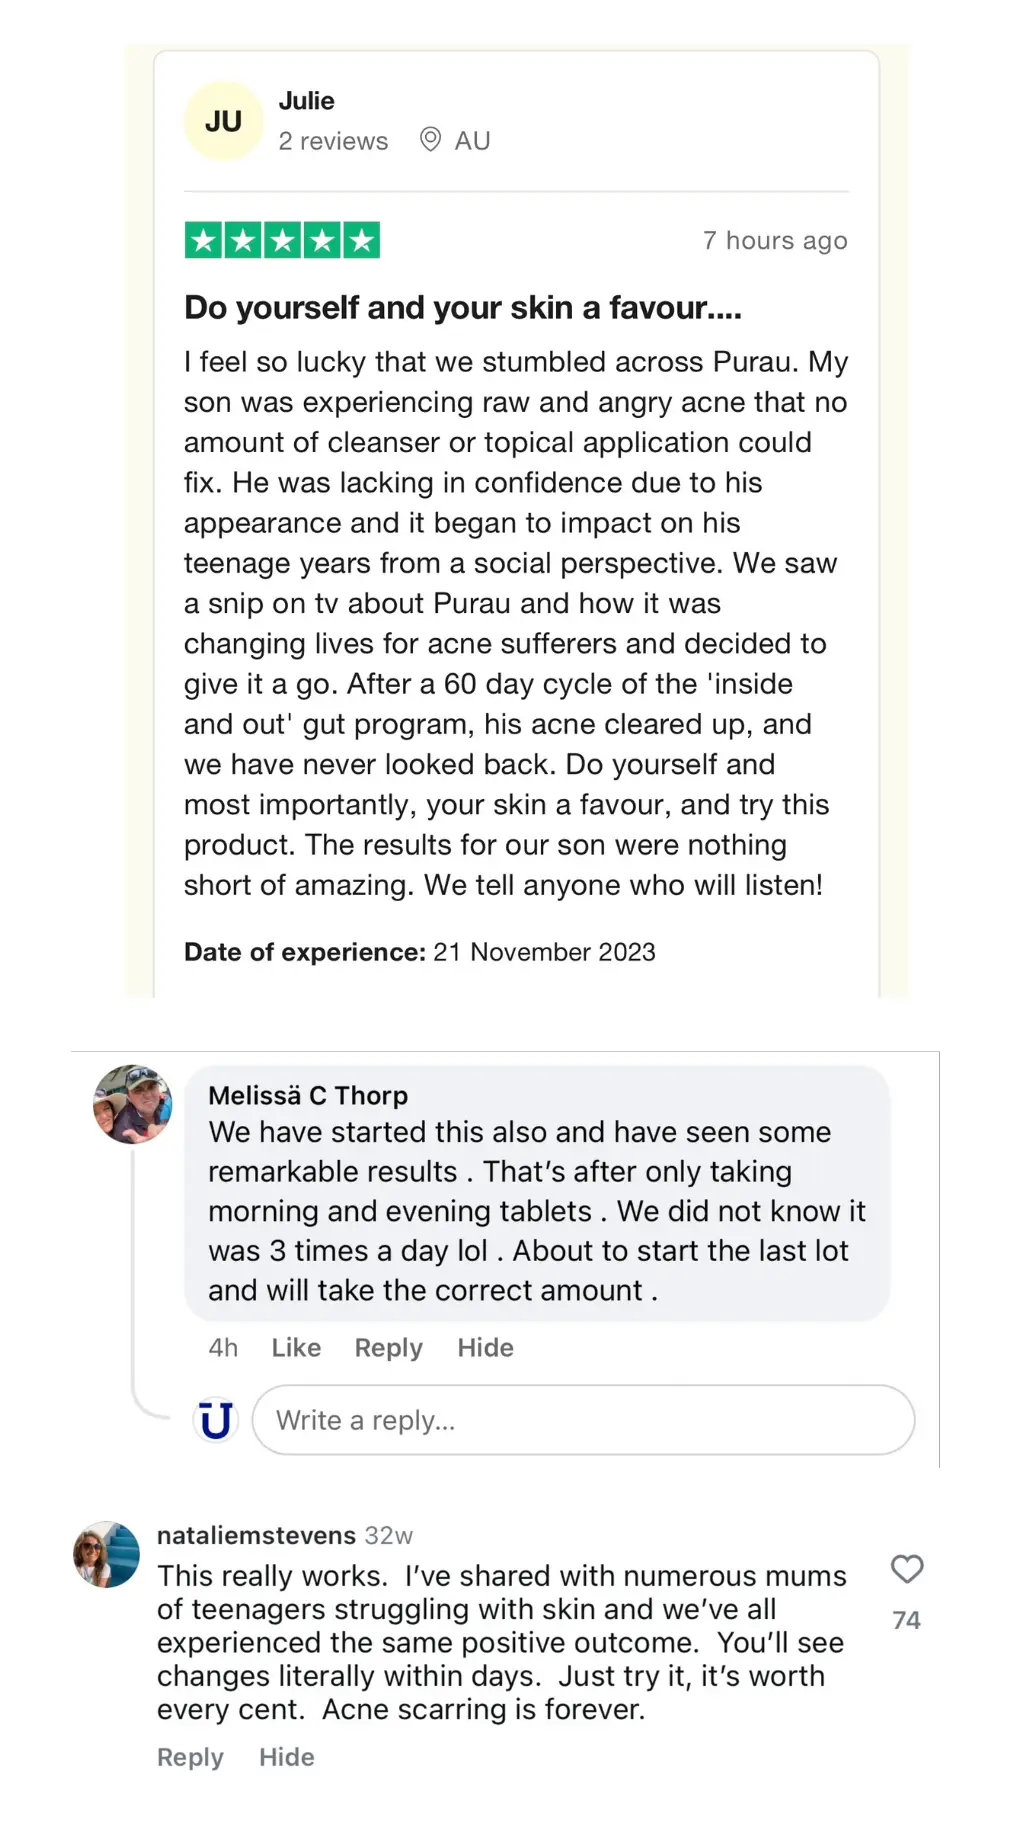Click reviewer name Julie
The width and height of the screenshot is (1011, 1833).
(x=306, y=101)
